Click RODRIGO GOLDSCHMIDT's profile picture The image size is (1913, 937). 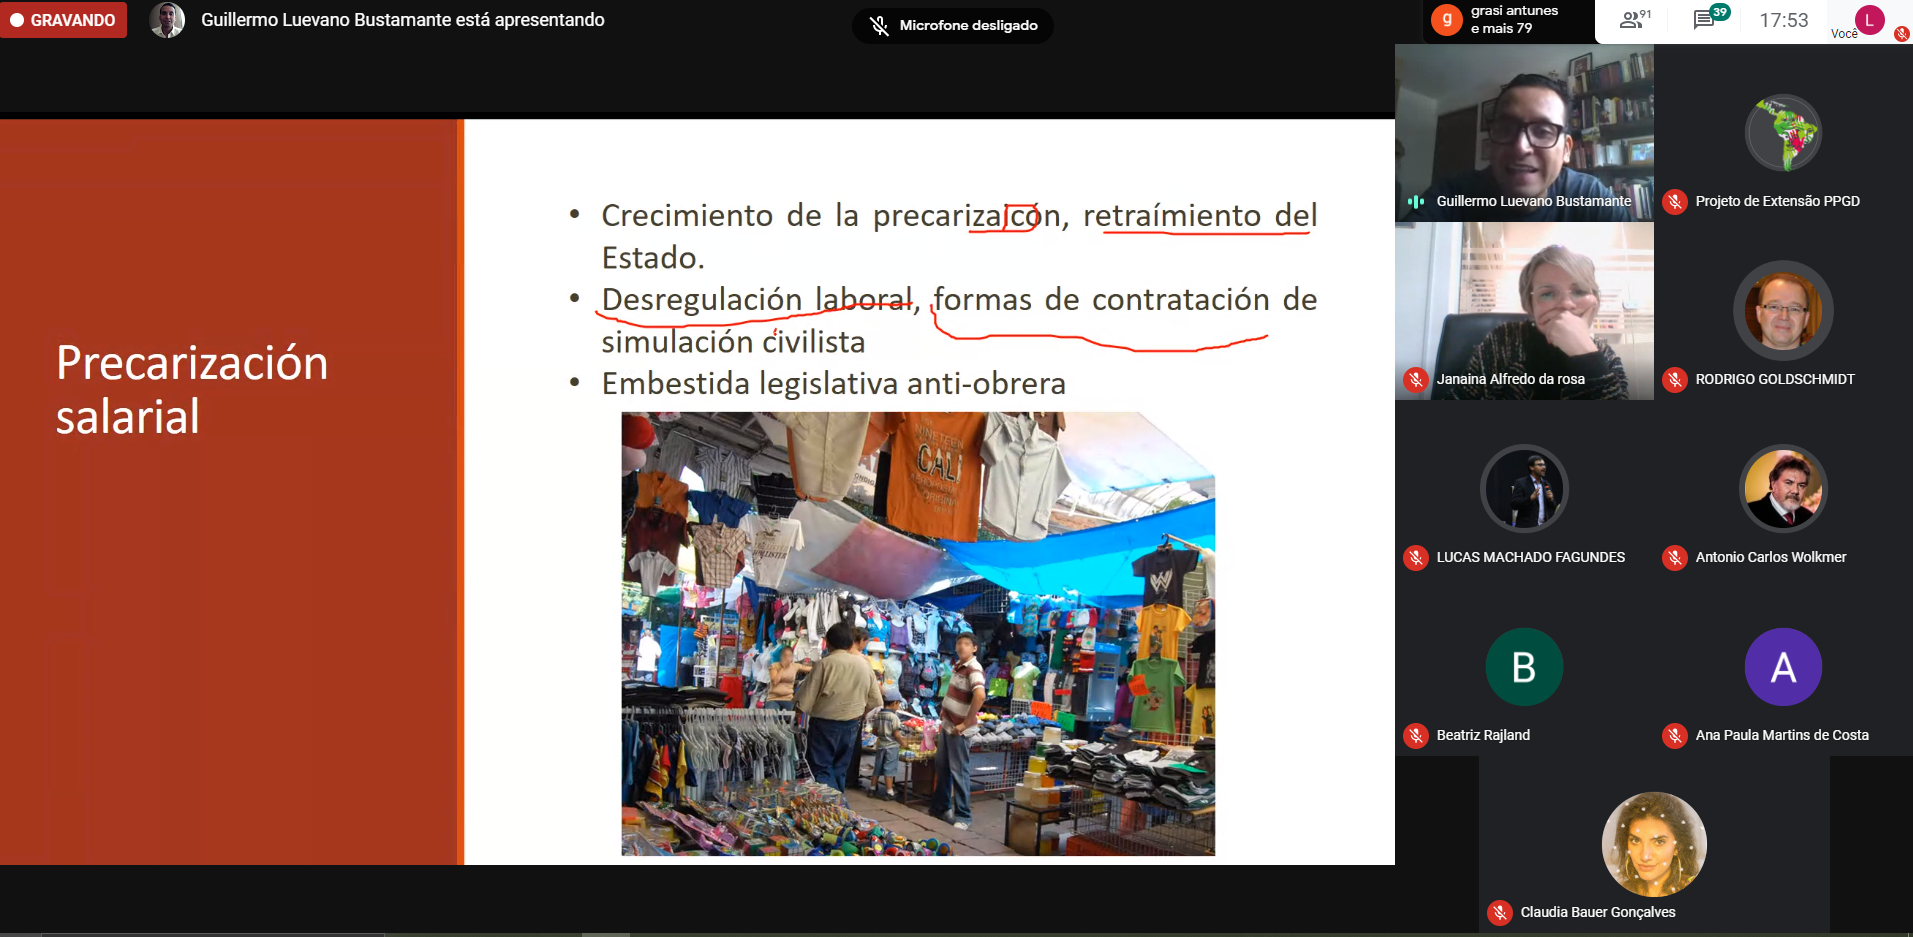click(1783, 311)
